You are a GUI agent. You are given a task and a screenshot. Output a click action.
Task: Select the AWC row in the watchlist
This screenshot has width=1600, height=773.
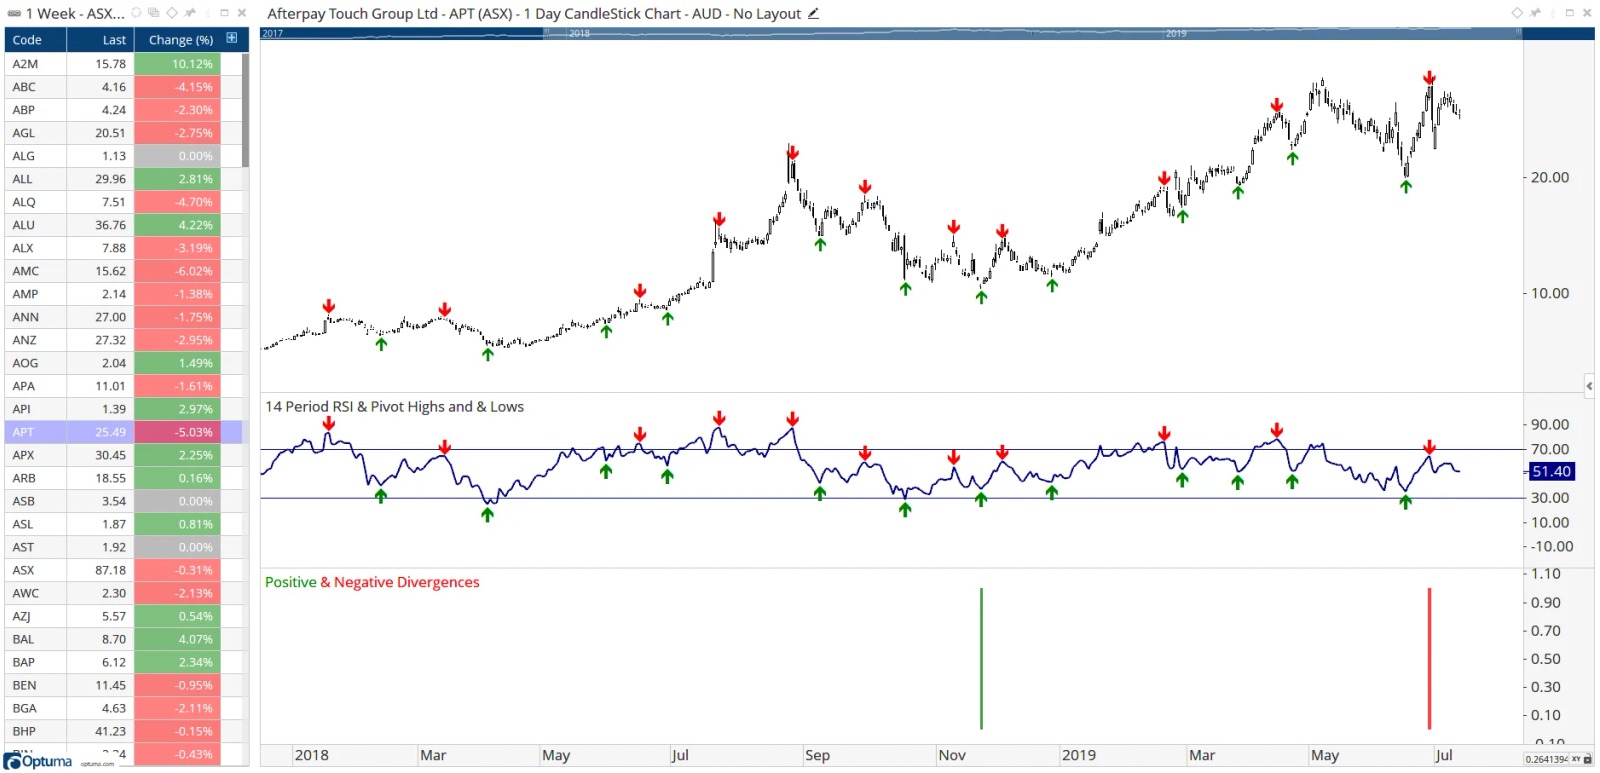point(124,593)
